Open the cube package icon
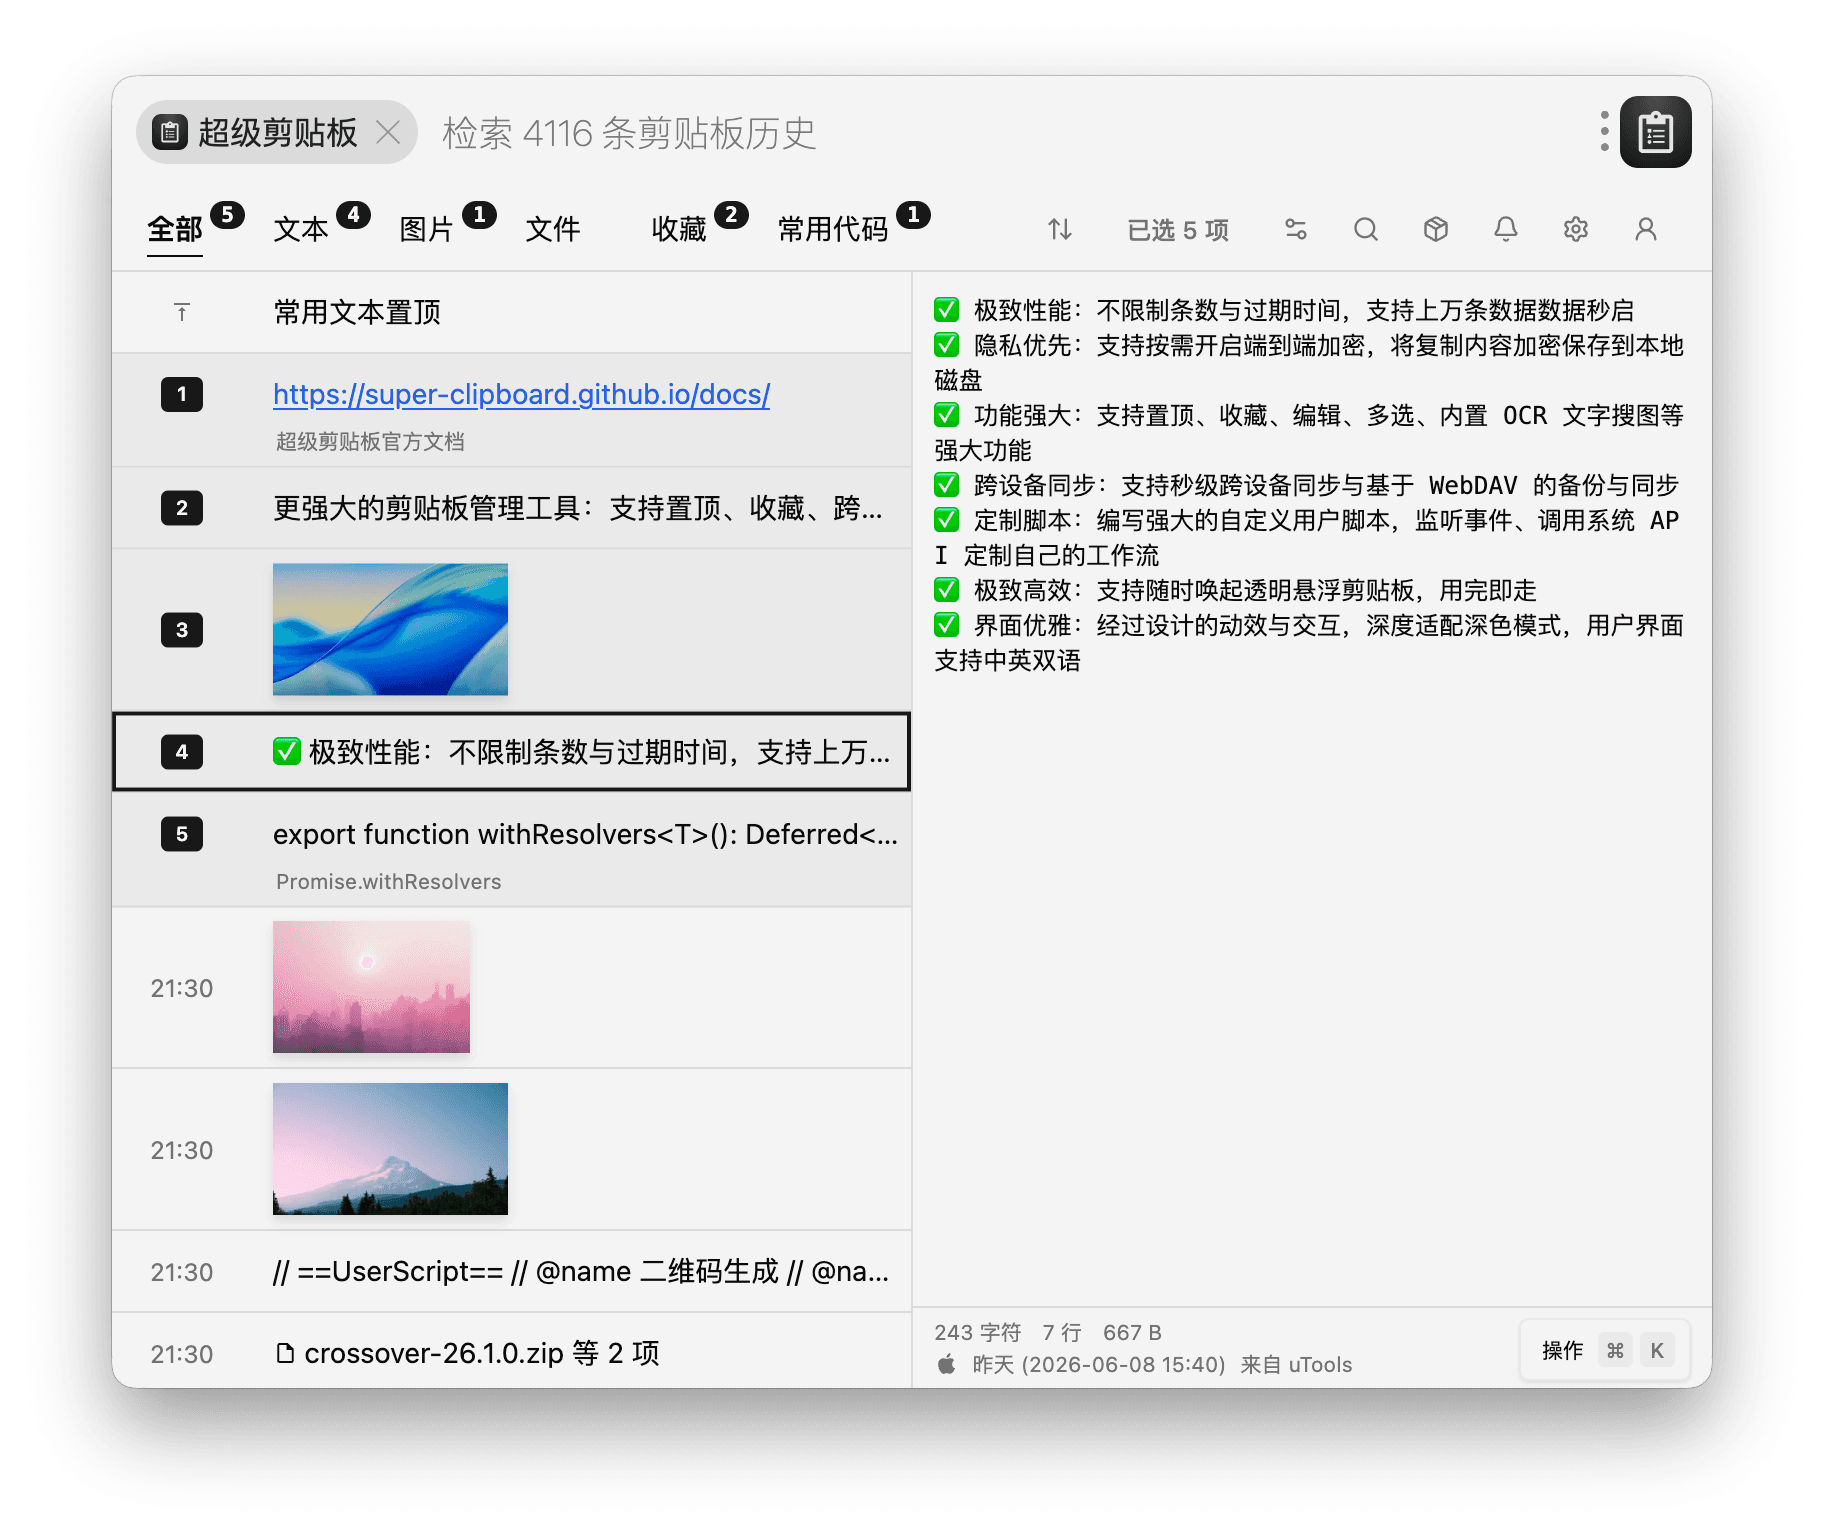 point(1436,230)
